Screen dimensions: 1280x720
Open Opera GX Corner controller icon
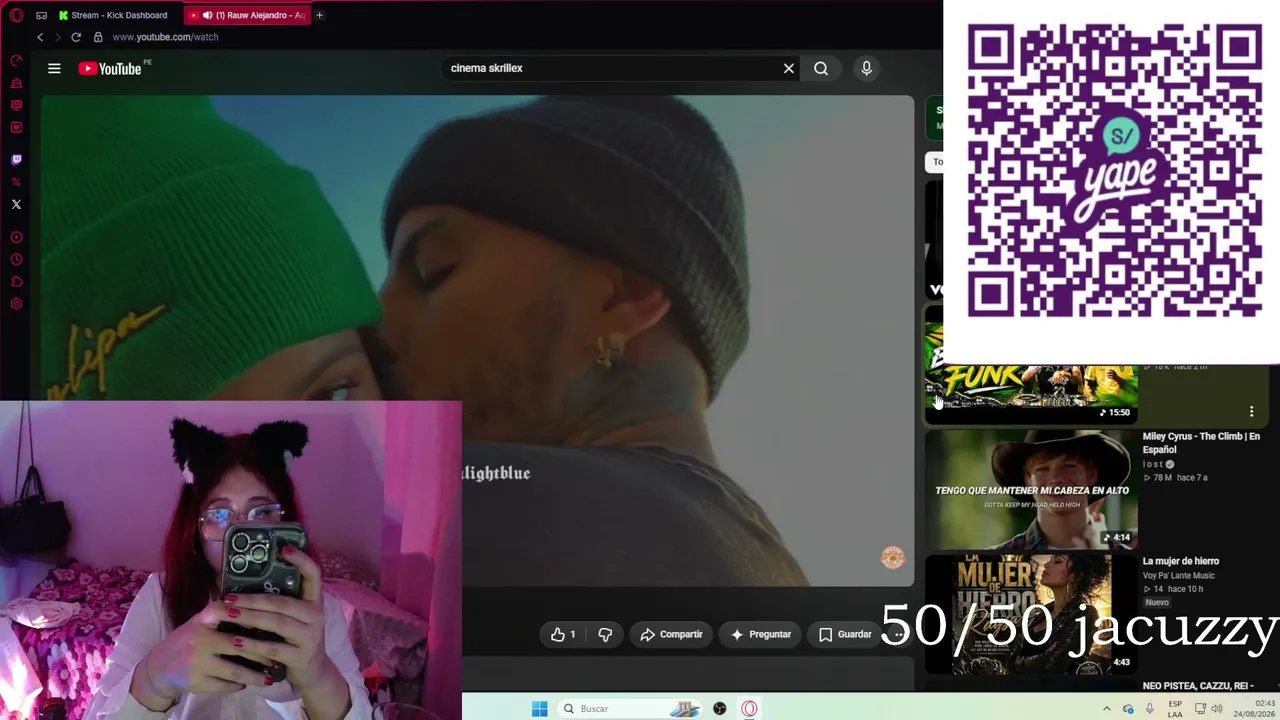[x=41, y=15]
